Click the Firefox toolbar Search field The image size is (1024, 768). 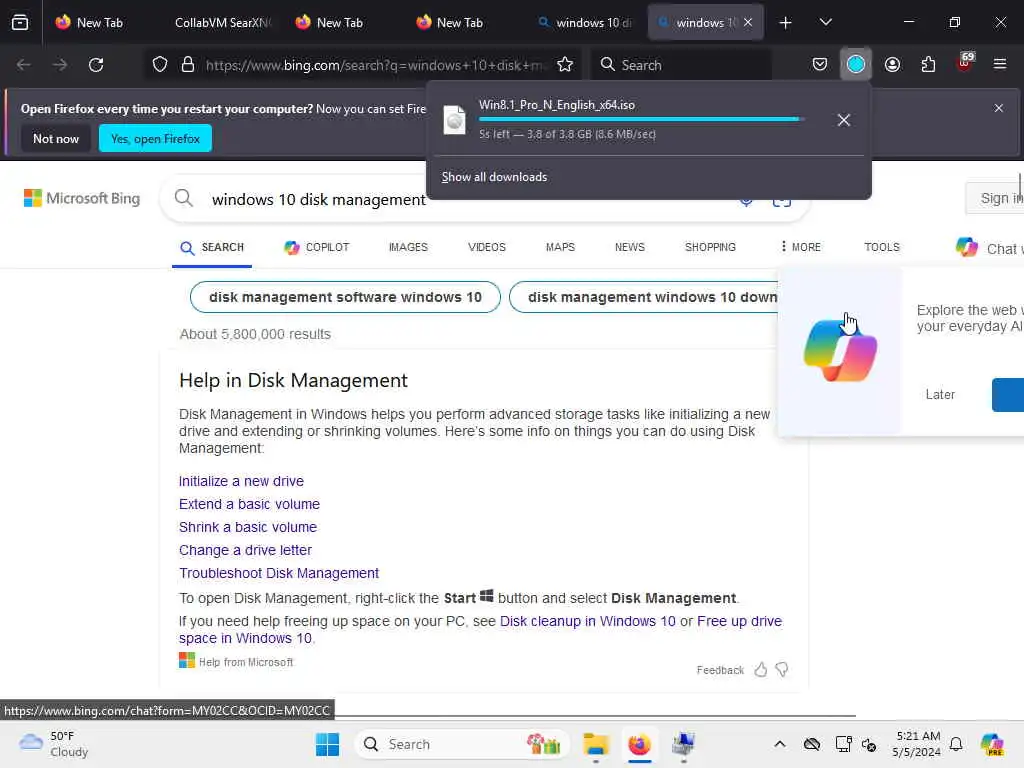click(681, 65)
